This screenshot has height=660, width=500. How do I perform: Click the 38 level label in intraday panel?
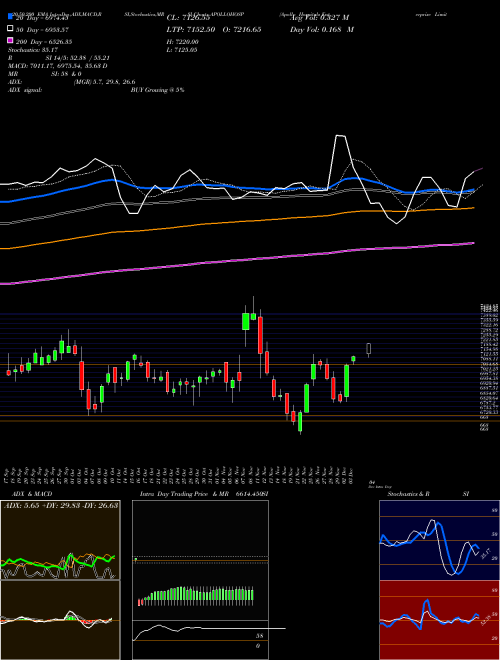[259, 636]
